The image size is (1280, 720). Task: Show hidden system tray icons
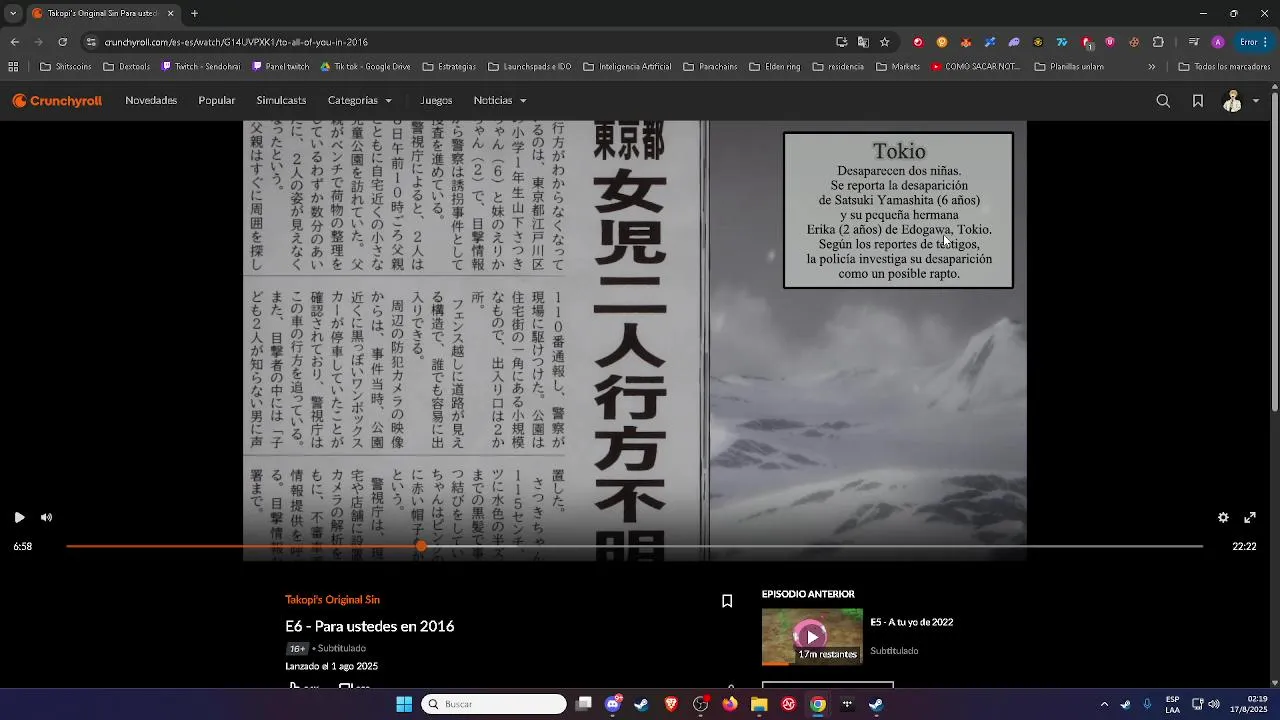pyautogui.click(x=1104, y=704)
